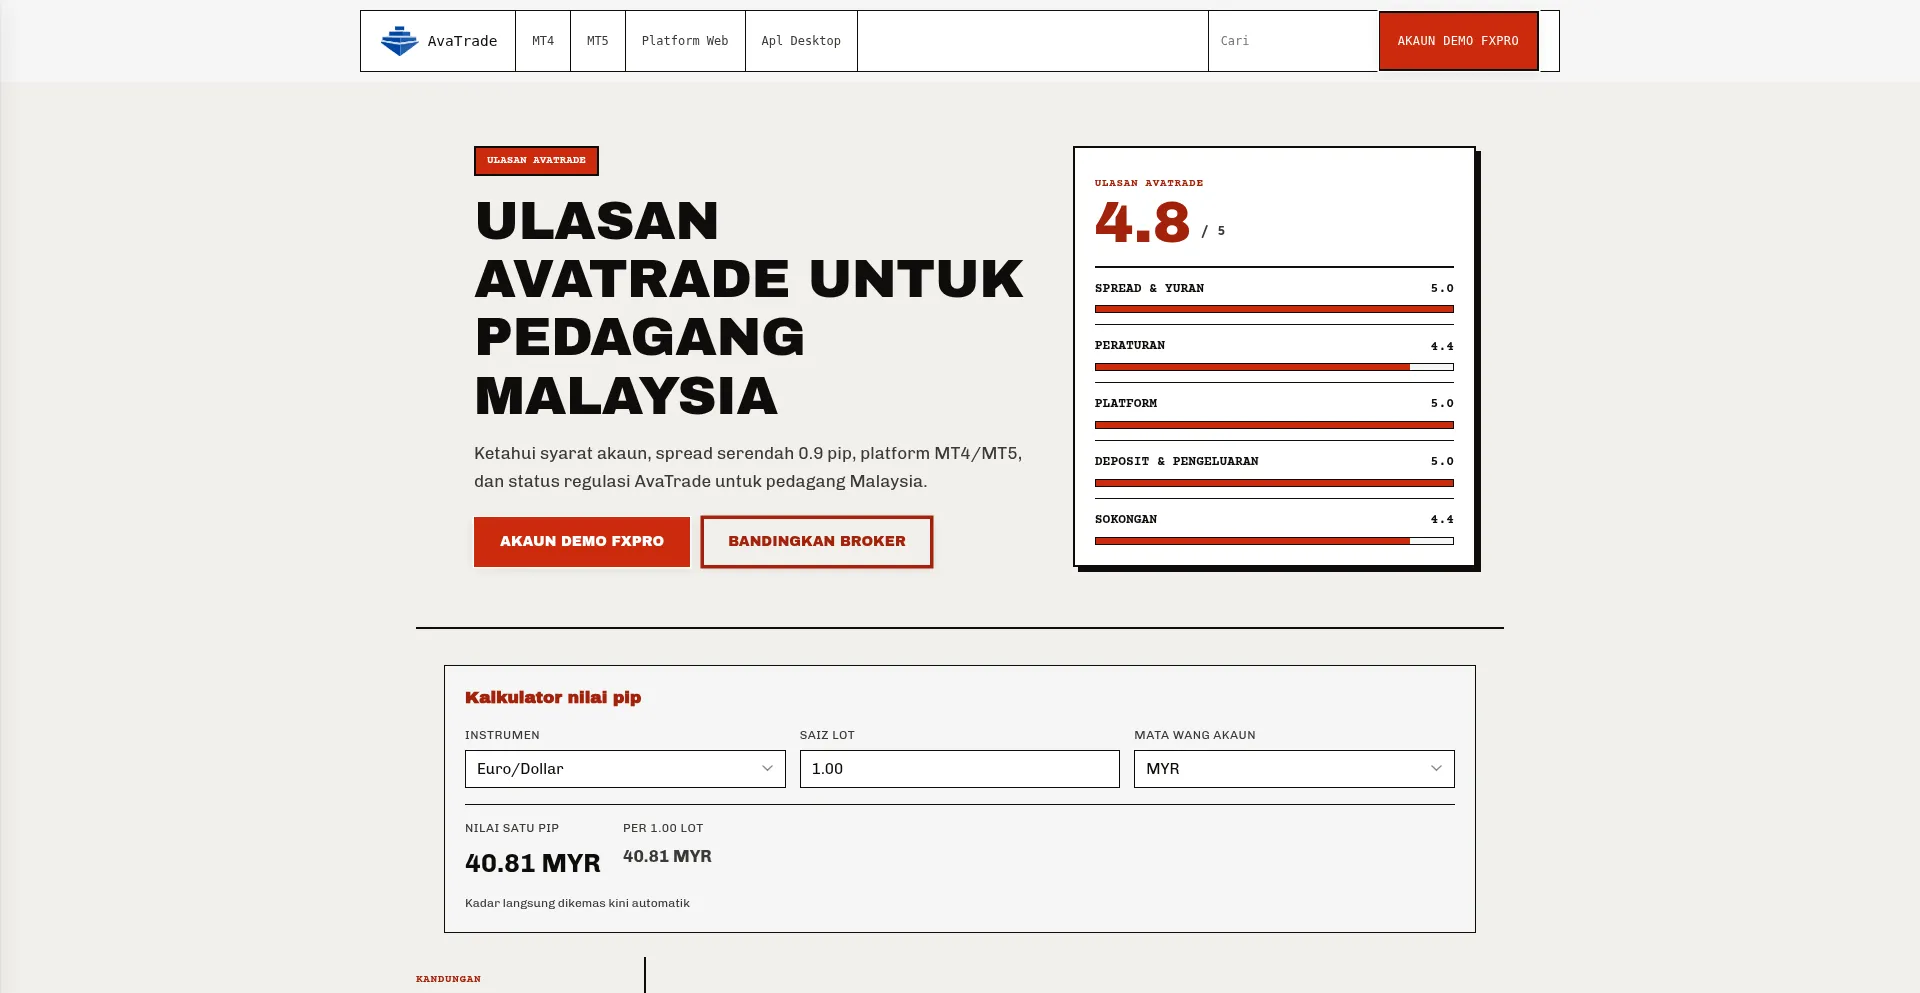Viewport: 1920px width, 993px height.
Task: Click the 'Ketahui syarat akaun' description paragraph
Action: [748, 467]
